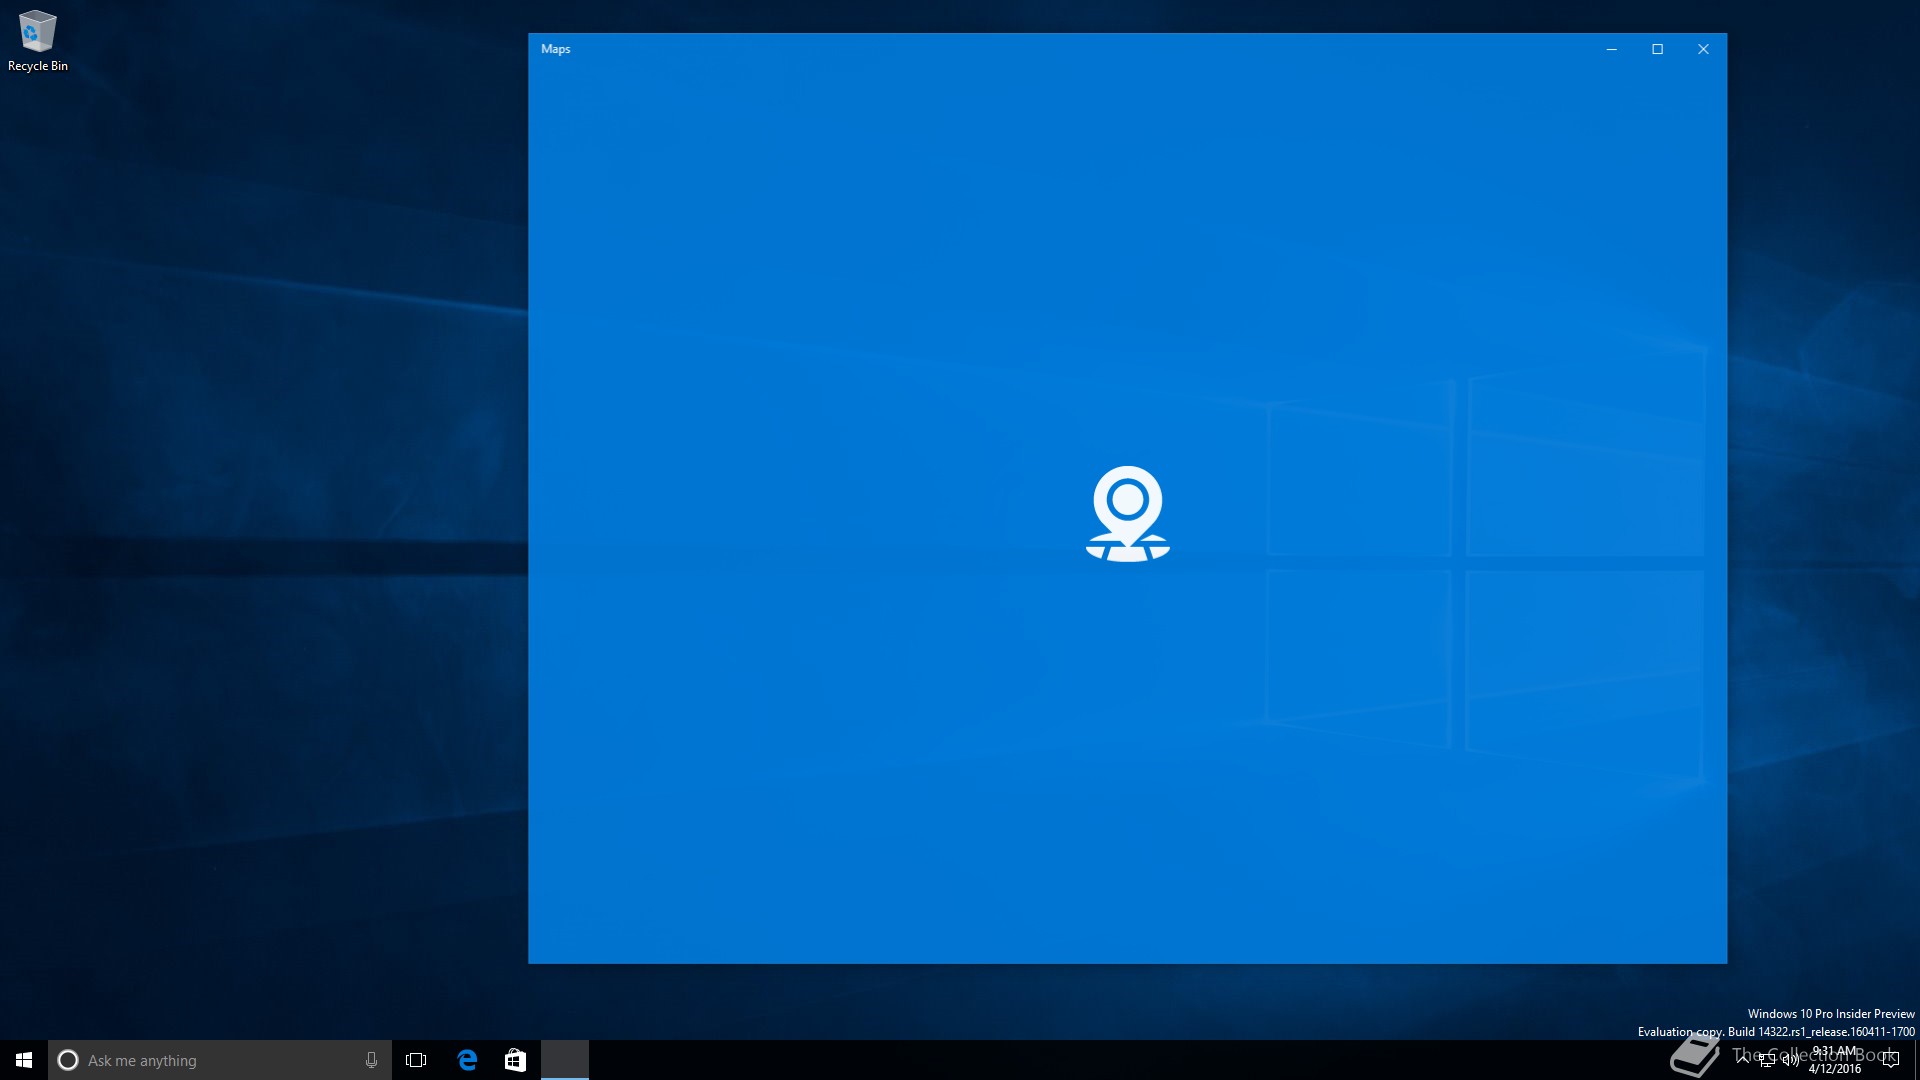Click the Cortana circle icon
The height and width of the screenshot is (1080, 1920).
point(68,1060)
